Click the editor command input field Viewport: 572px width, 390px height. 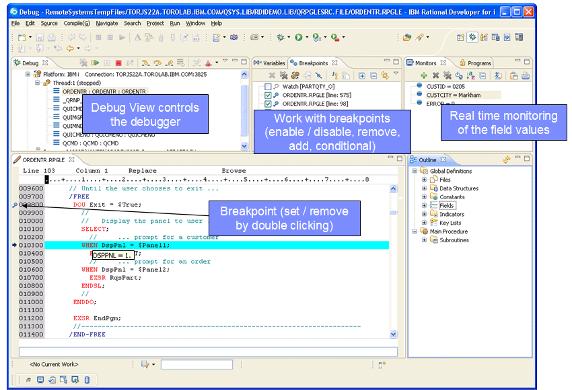pyautogui.click(x=208, y=352)
